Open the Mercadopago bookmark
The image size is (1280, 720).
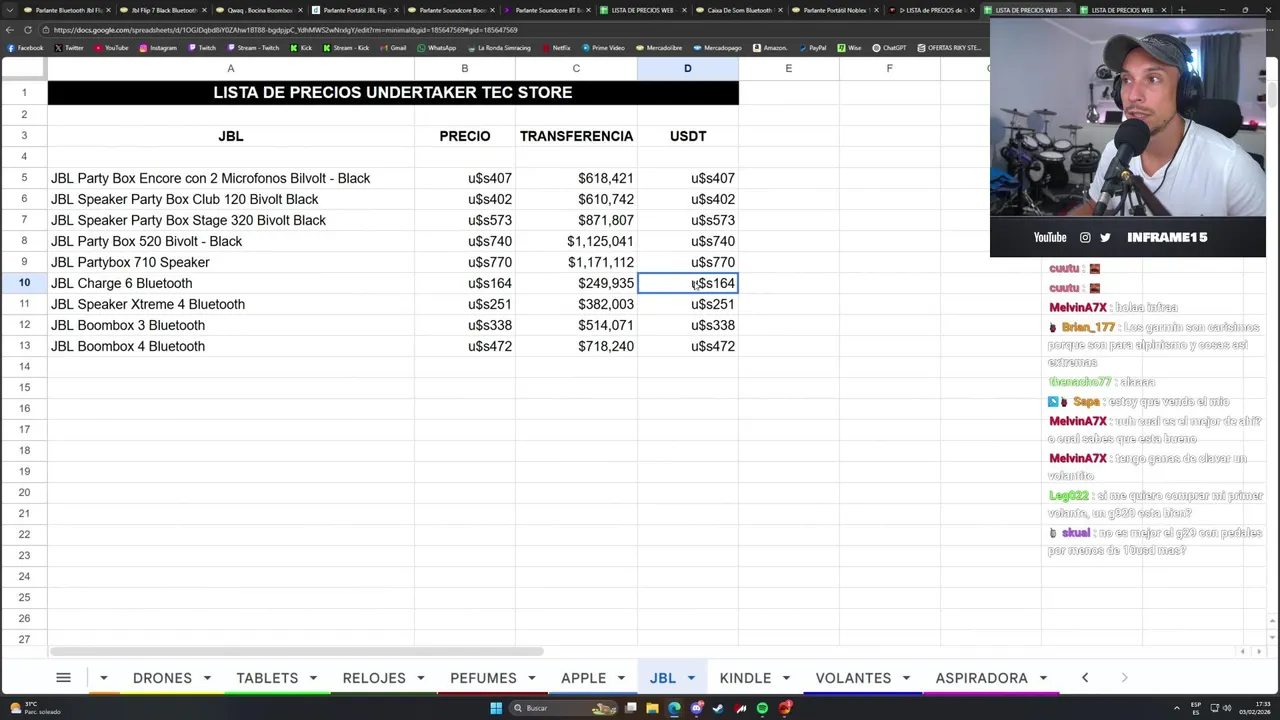pos(717,48)
